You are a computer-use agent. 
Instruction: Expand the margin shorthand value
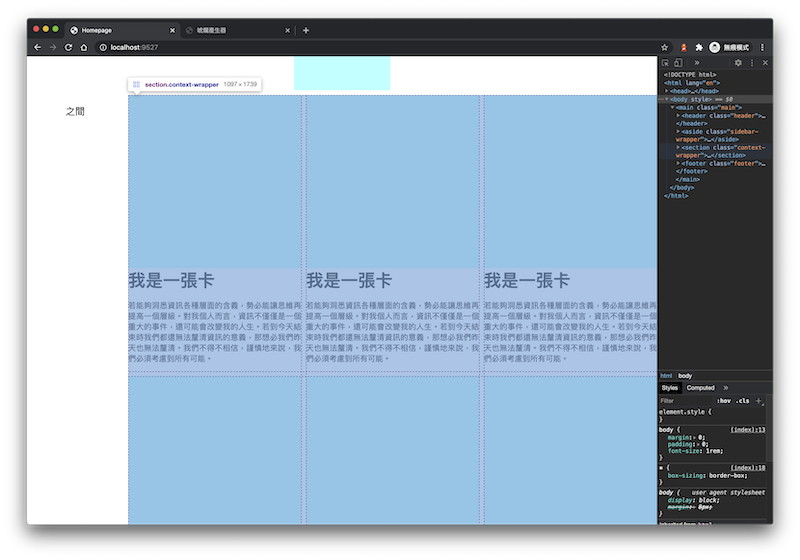(695, 438)
